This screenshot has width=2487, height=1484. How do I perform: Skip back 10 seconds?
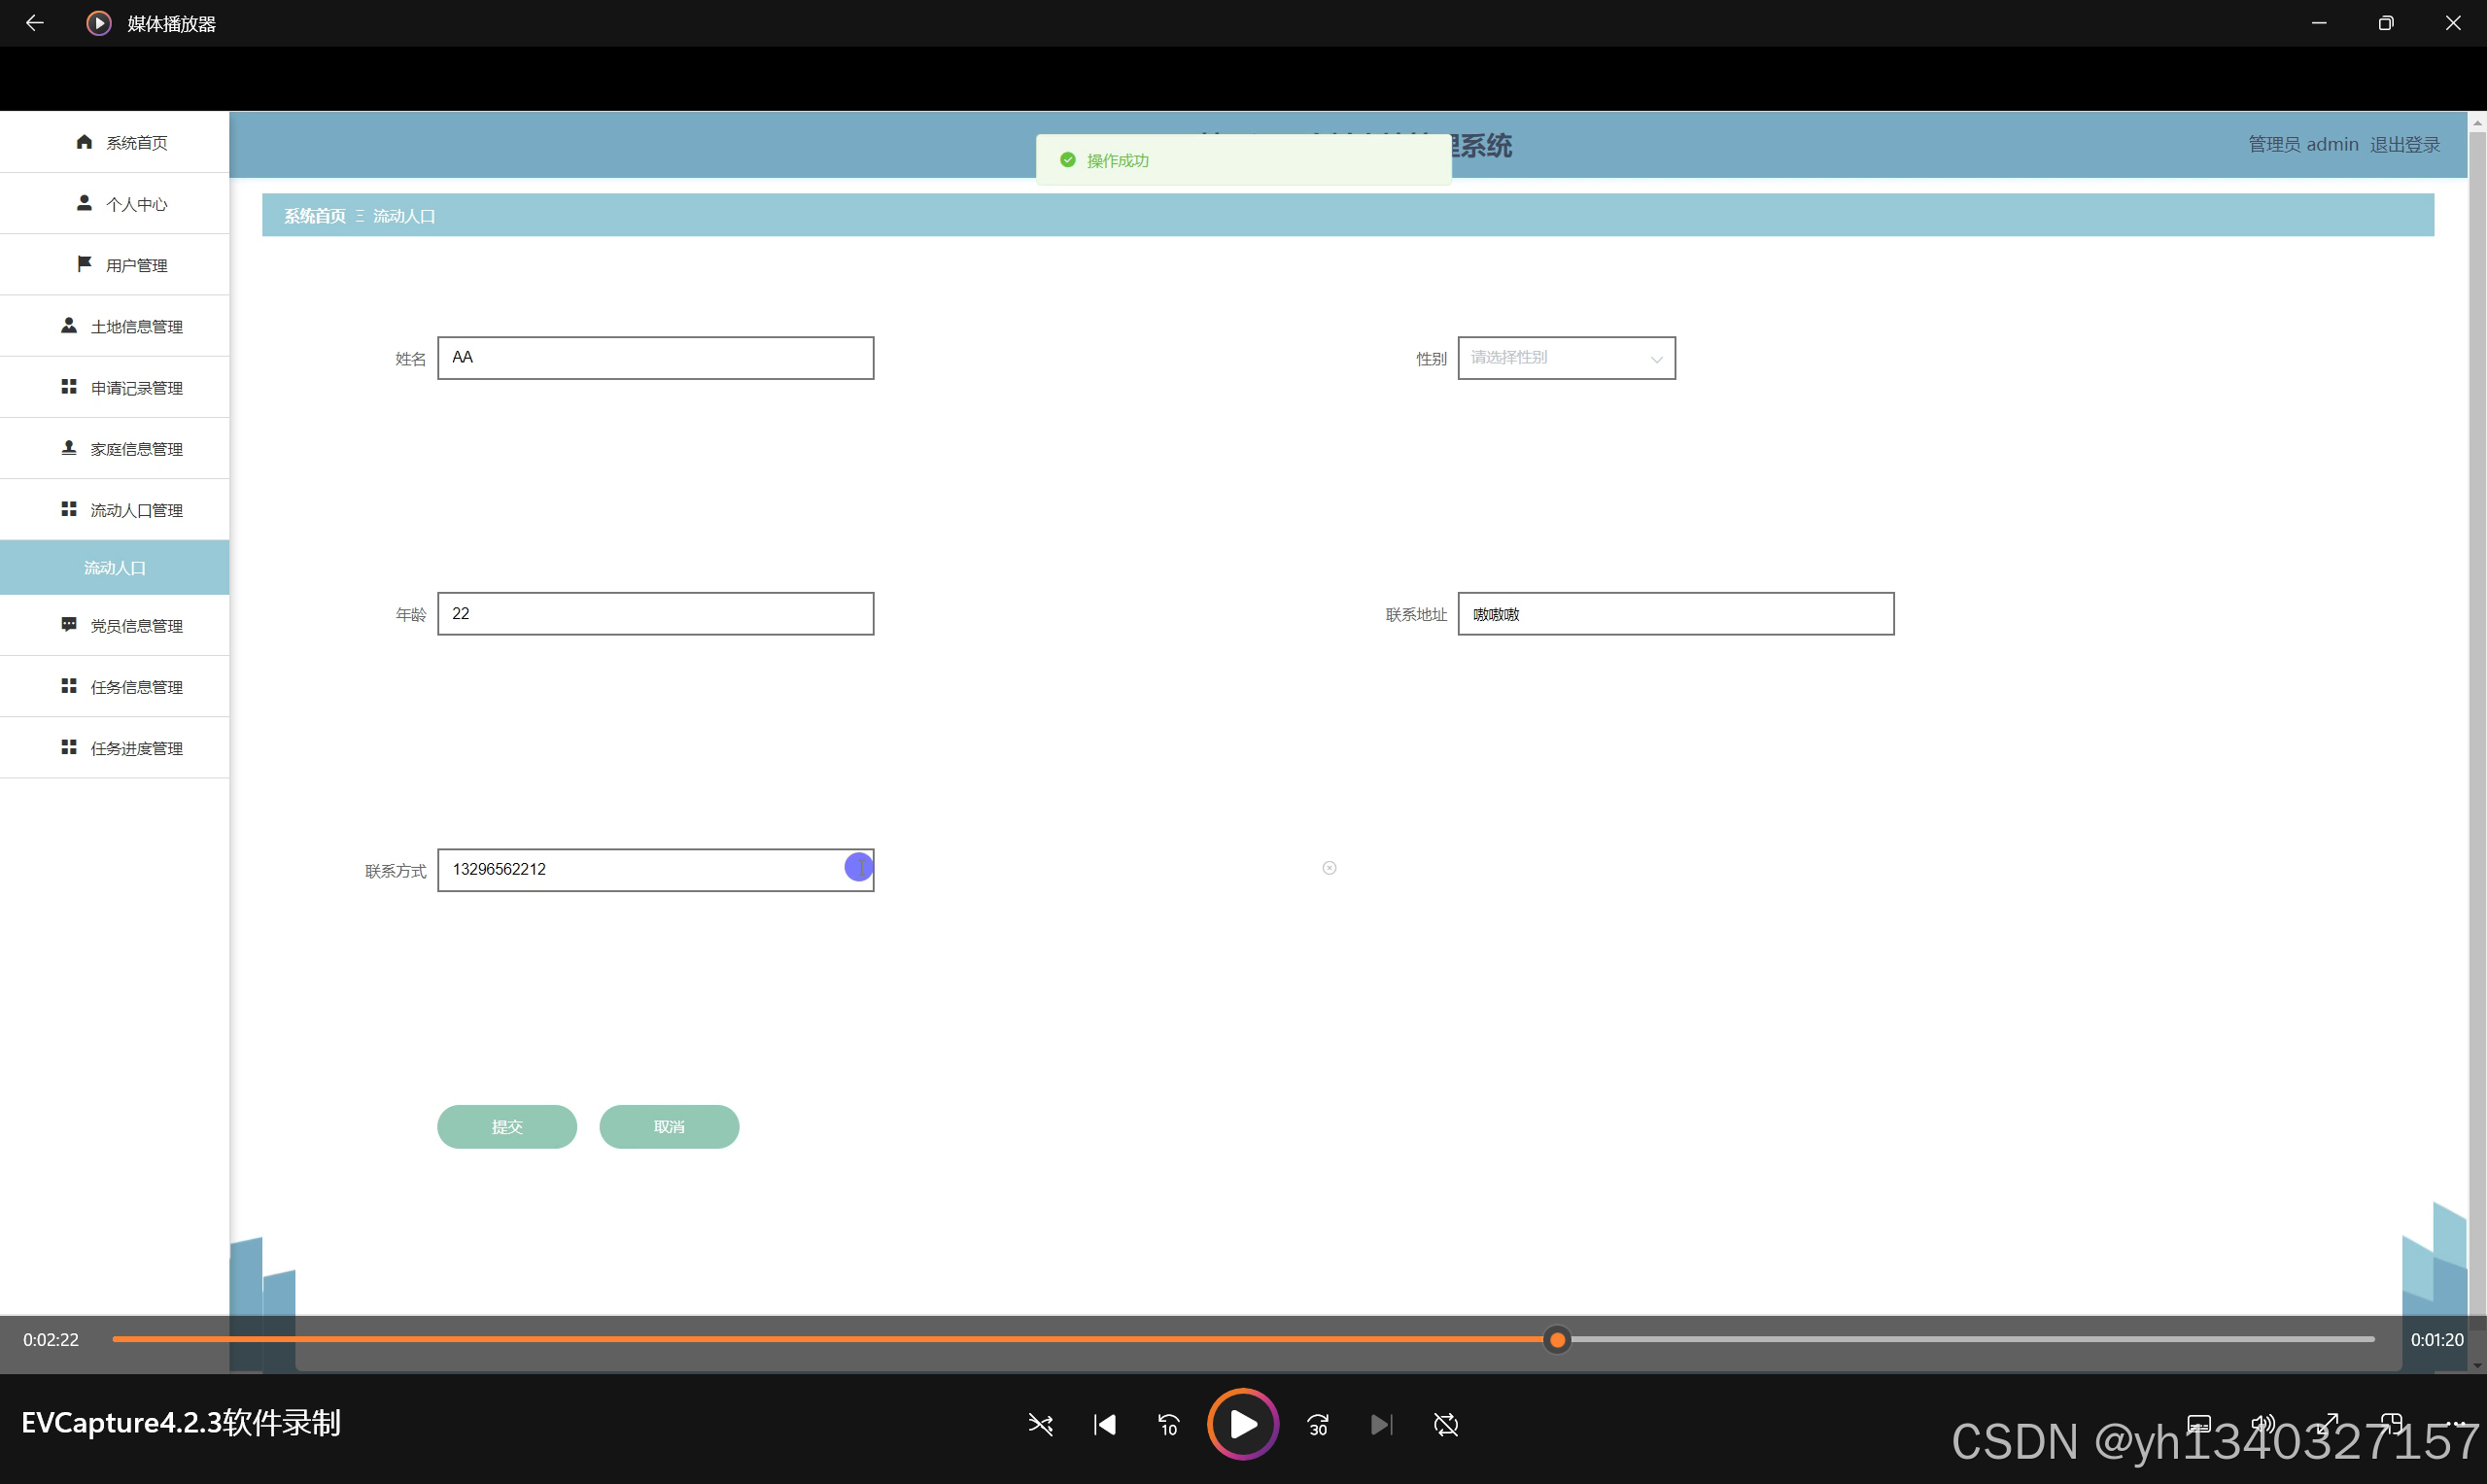pyautogui.click(x=1168, y=1424)
